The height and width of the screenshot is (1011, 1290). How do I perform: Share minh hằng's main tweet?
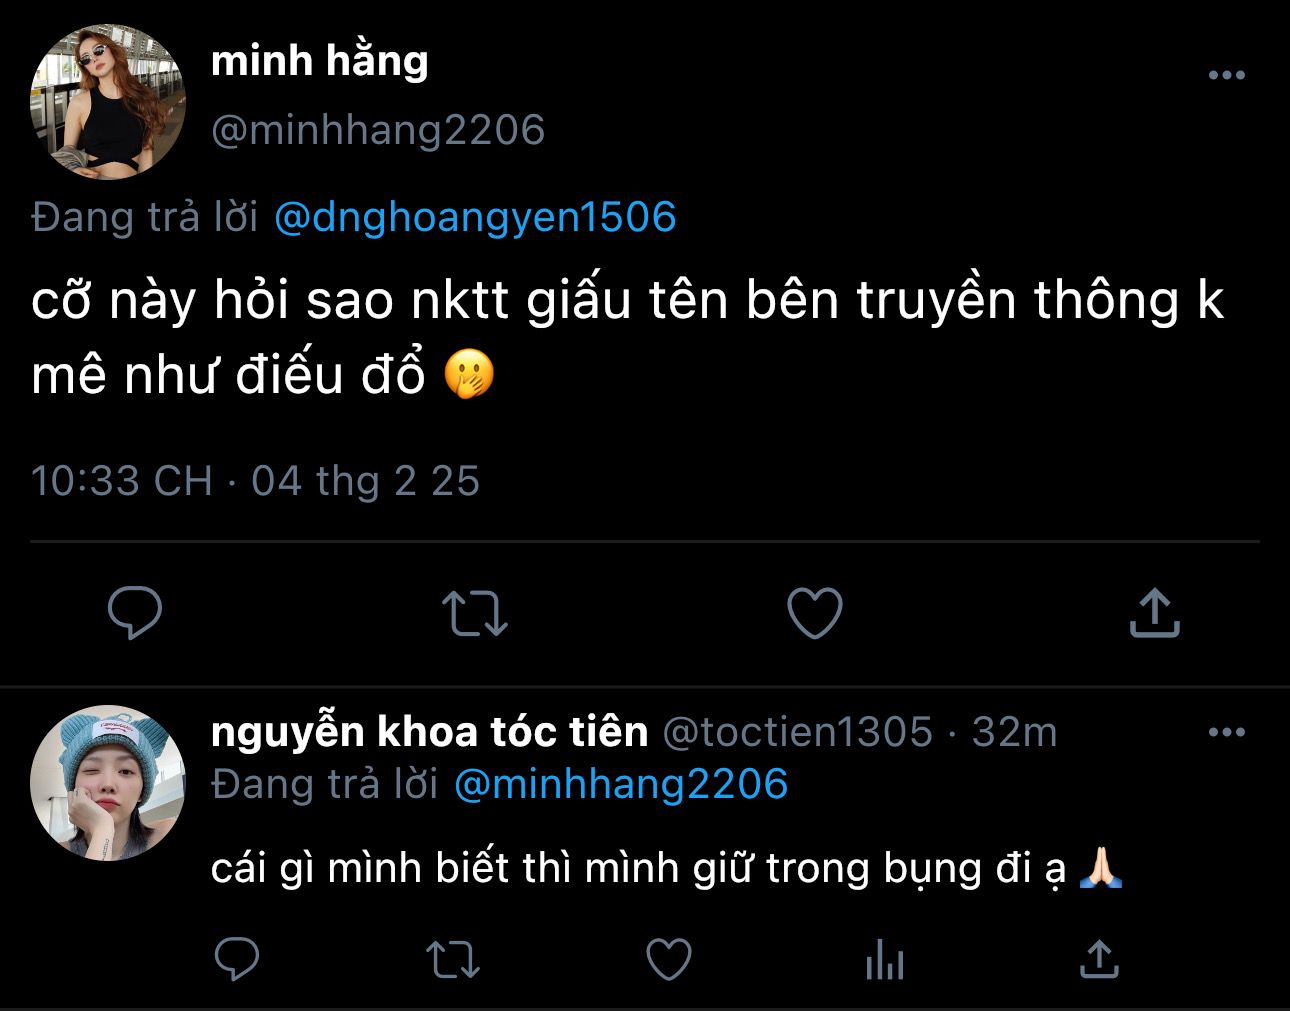click(1155, 612)
